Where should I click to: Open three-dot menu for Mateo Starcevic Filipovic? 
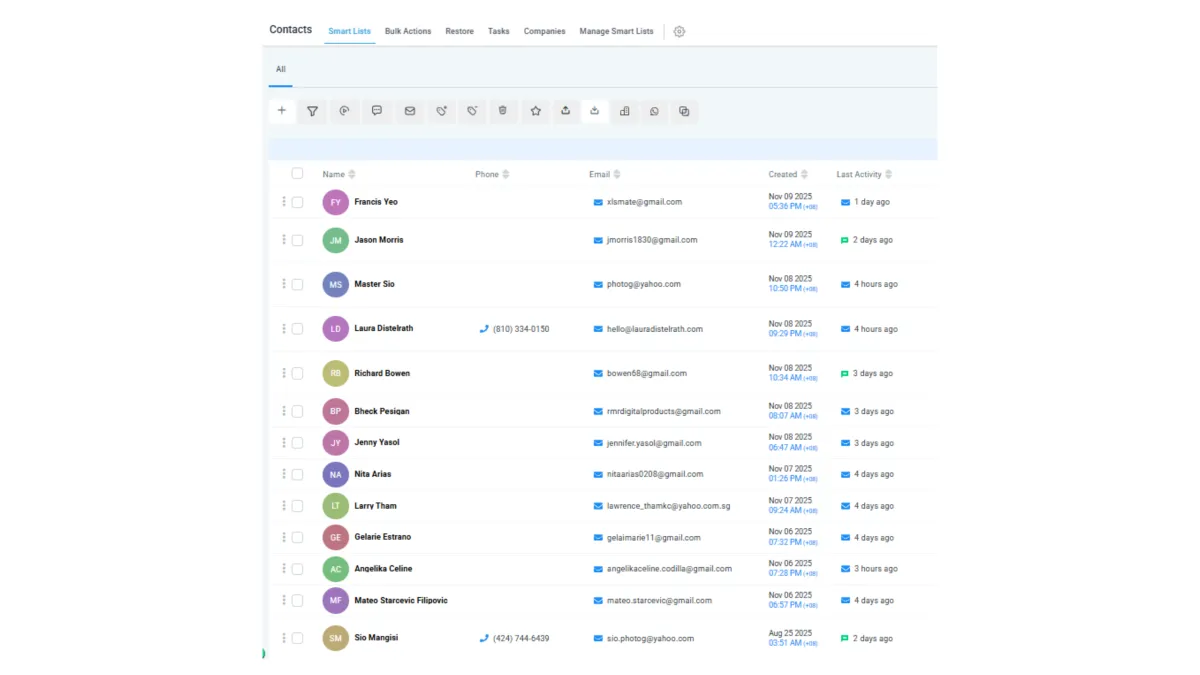(284, 600)
